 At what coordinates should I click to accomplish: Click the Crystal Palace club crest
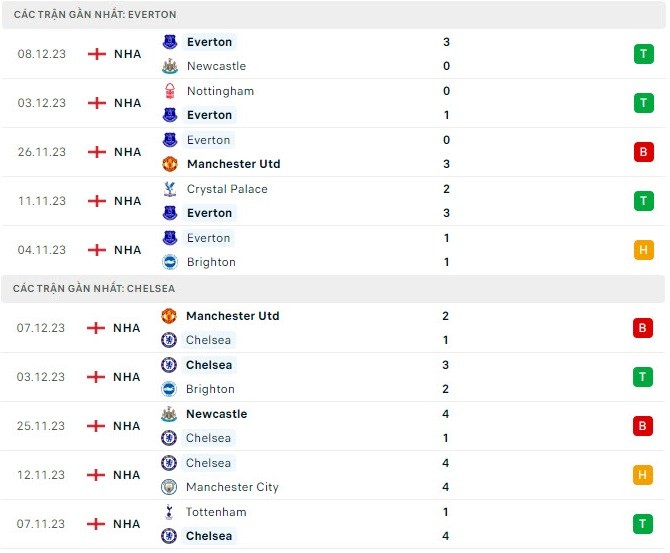point(170,189)
